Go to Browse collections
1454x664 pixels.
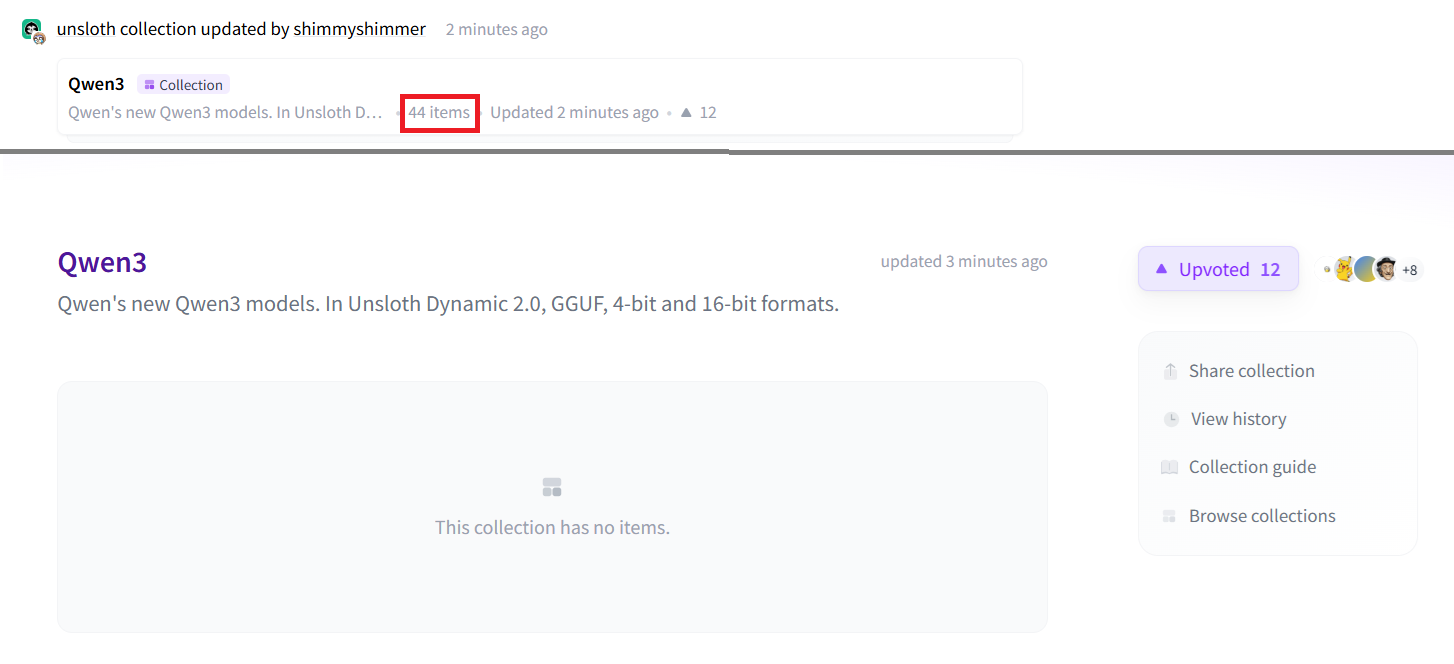[1262, 516]
